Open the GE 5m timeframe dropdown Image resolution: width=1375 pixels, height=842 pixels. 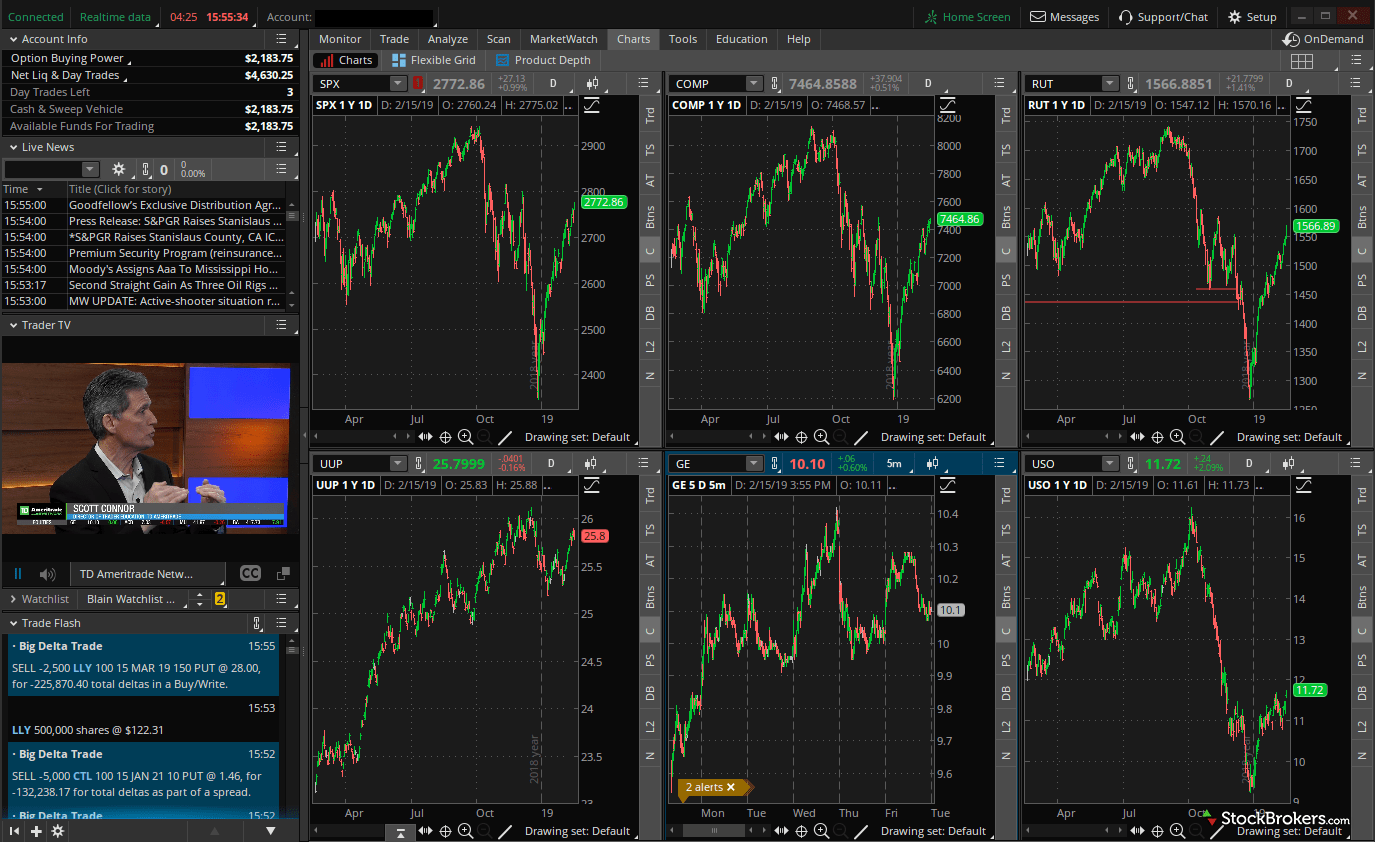(x=893, y=464)
